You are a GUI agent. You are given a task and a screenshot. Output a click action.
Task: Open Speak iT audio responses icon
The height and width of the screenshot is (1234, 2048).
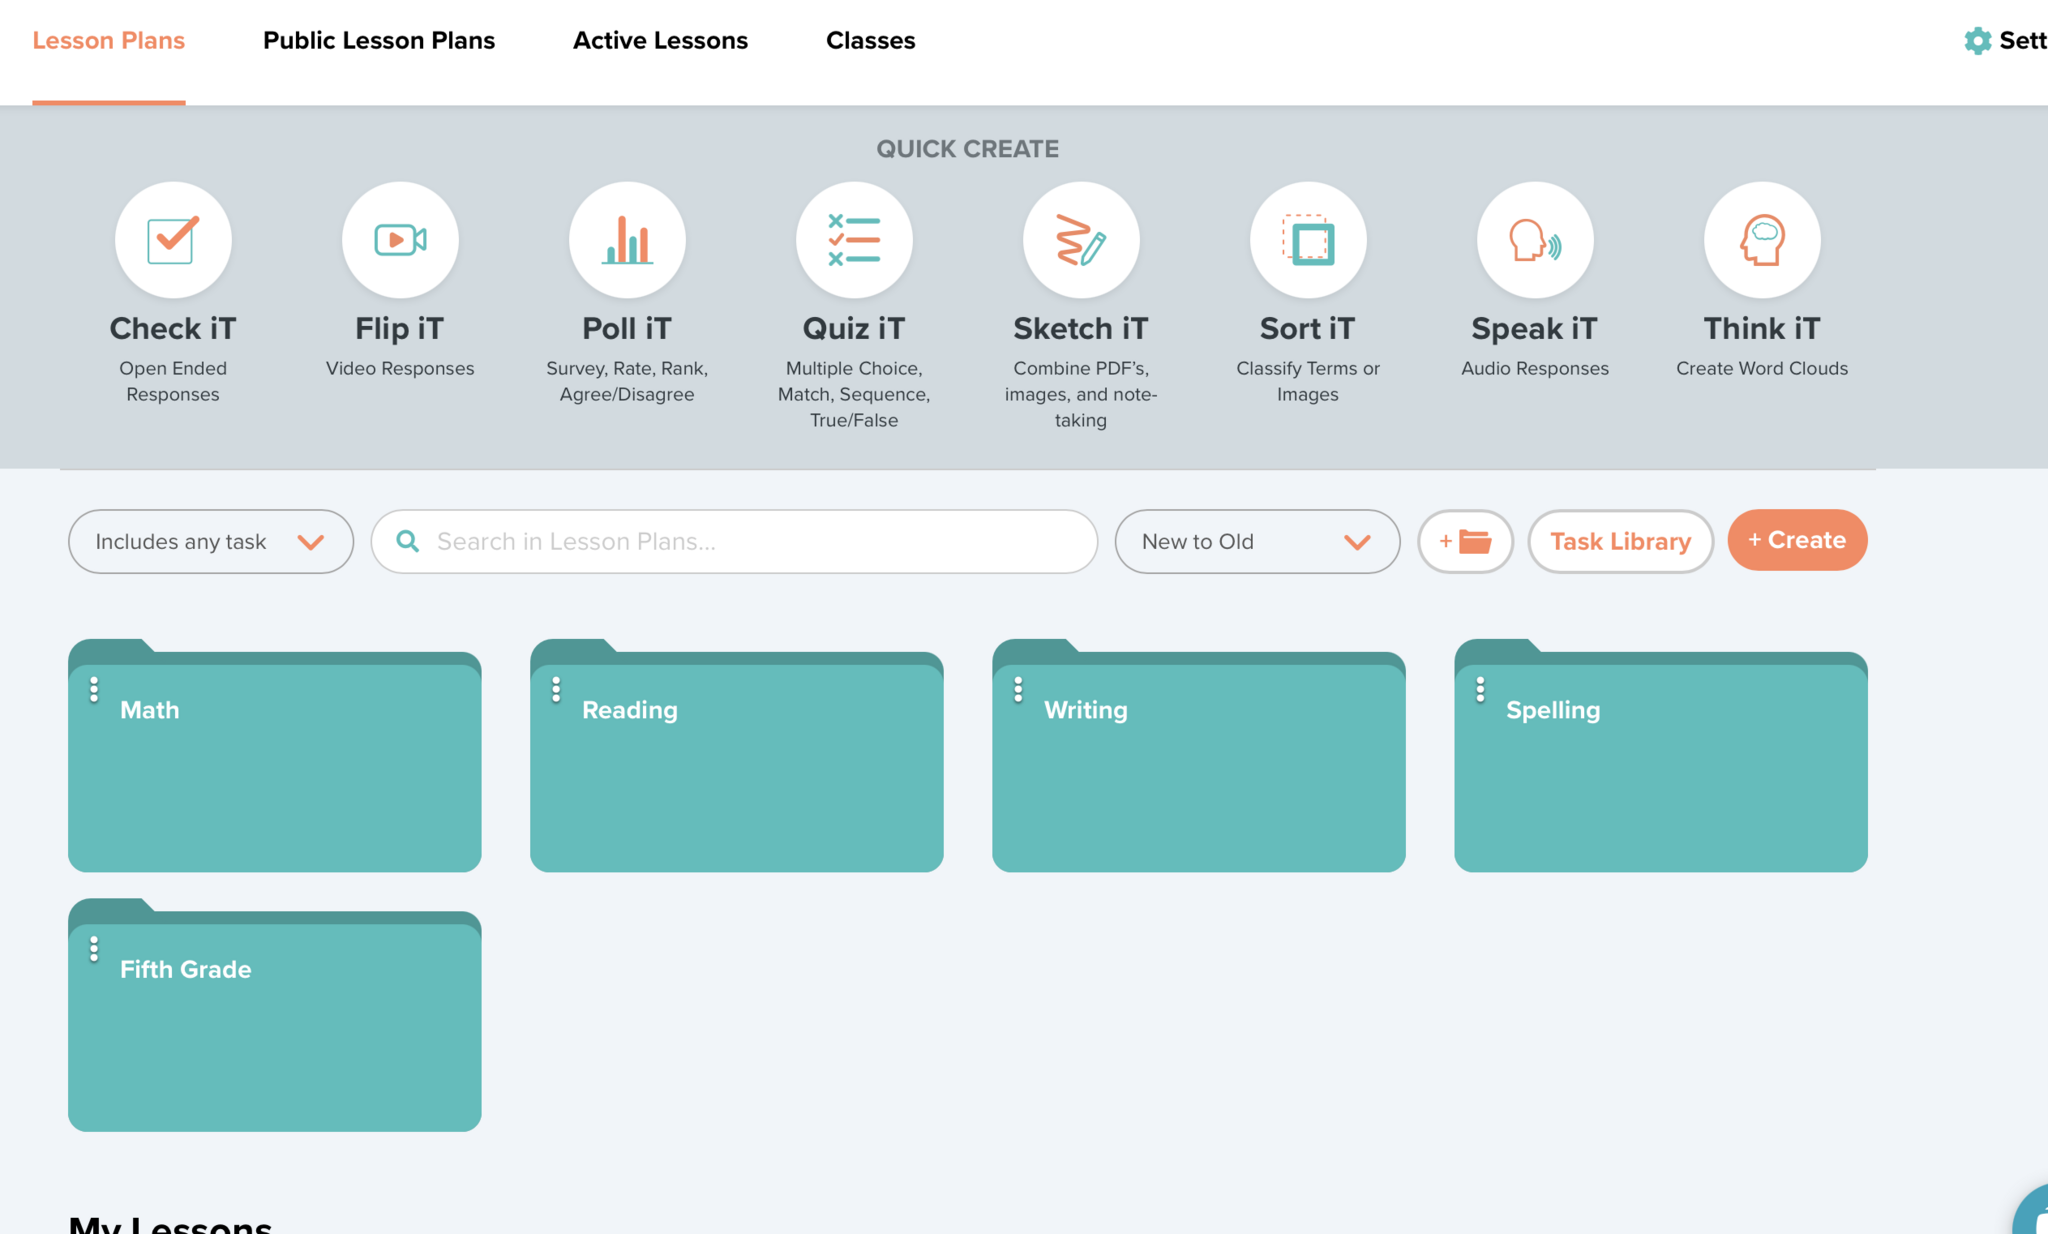coord(1535,240)
